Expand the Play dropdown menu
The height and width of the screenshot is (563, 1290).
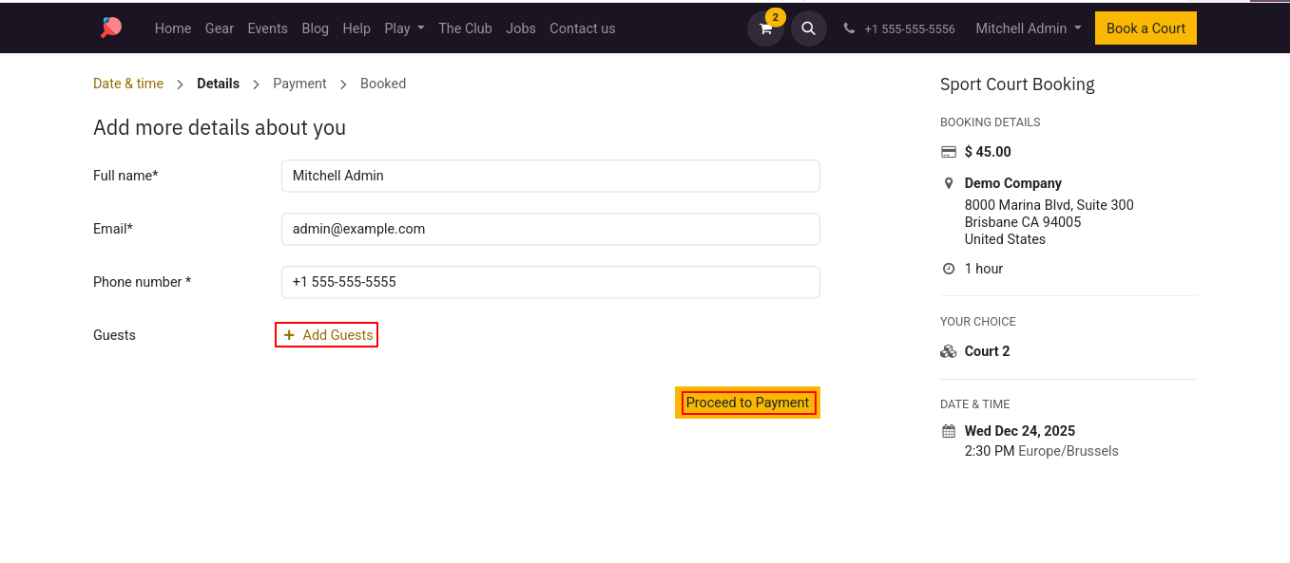tap(404, 28)
